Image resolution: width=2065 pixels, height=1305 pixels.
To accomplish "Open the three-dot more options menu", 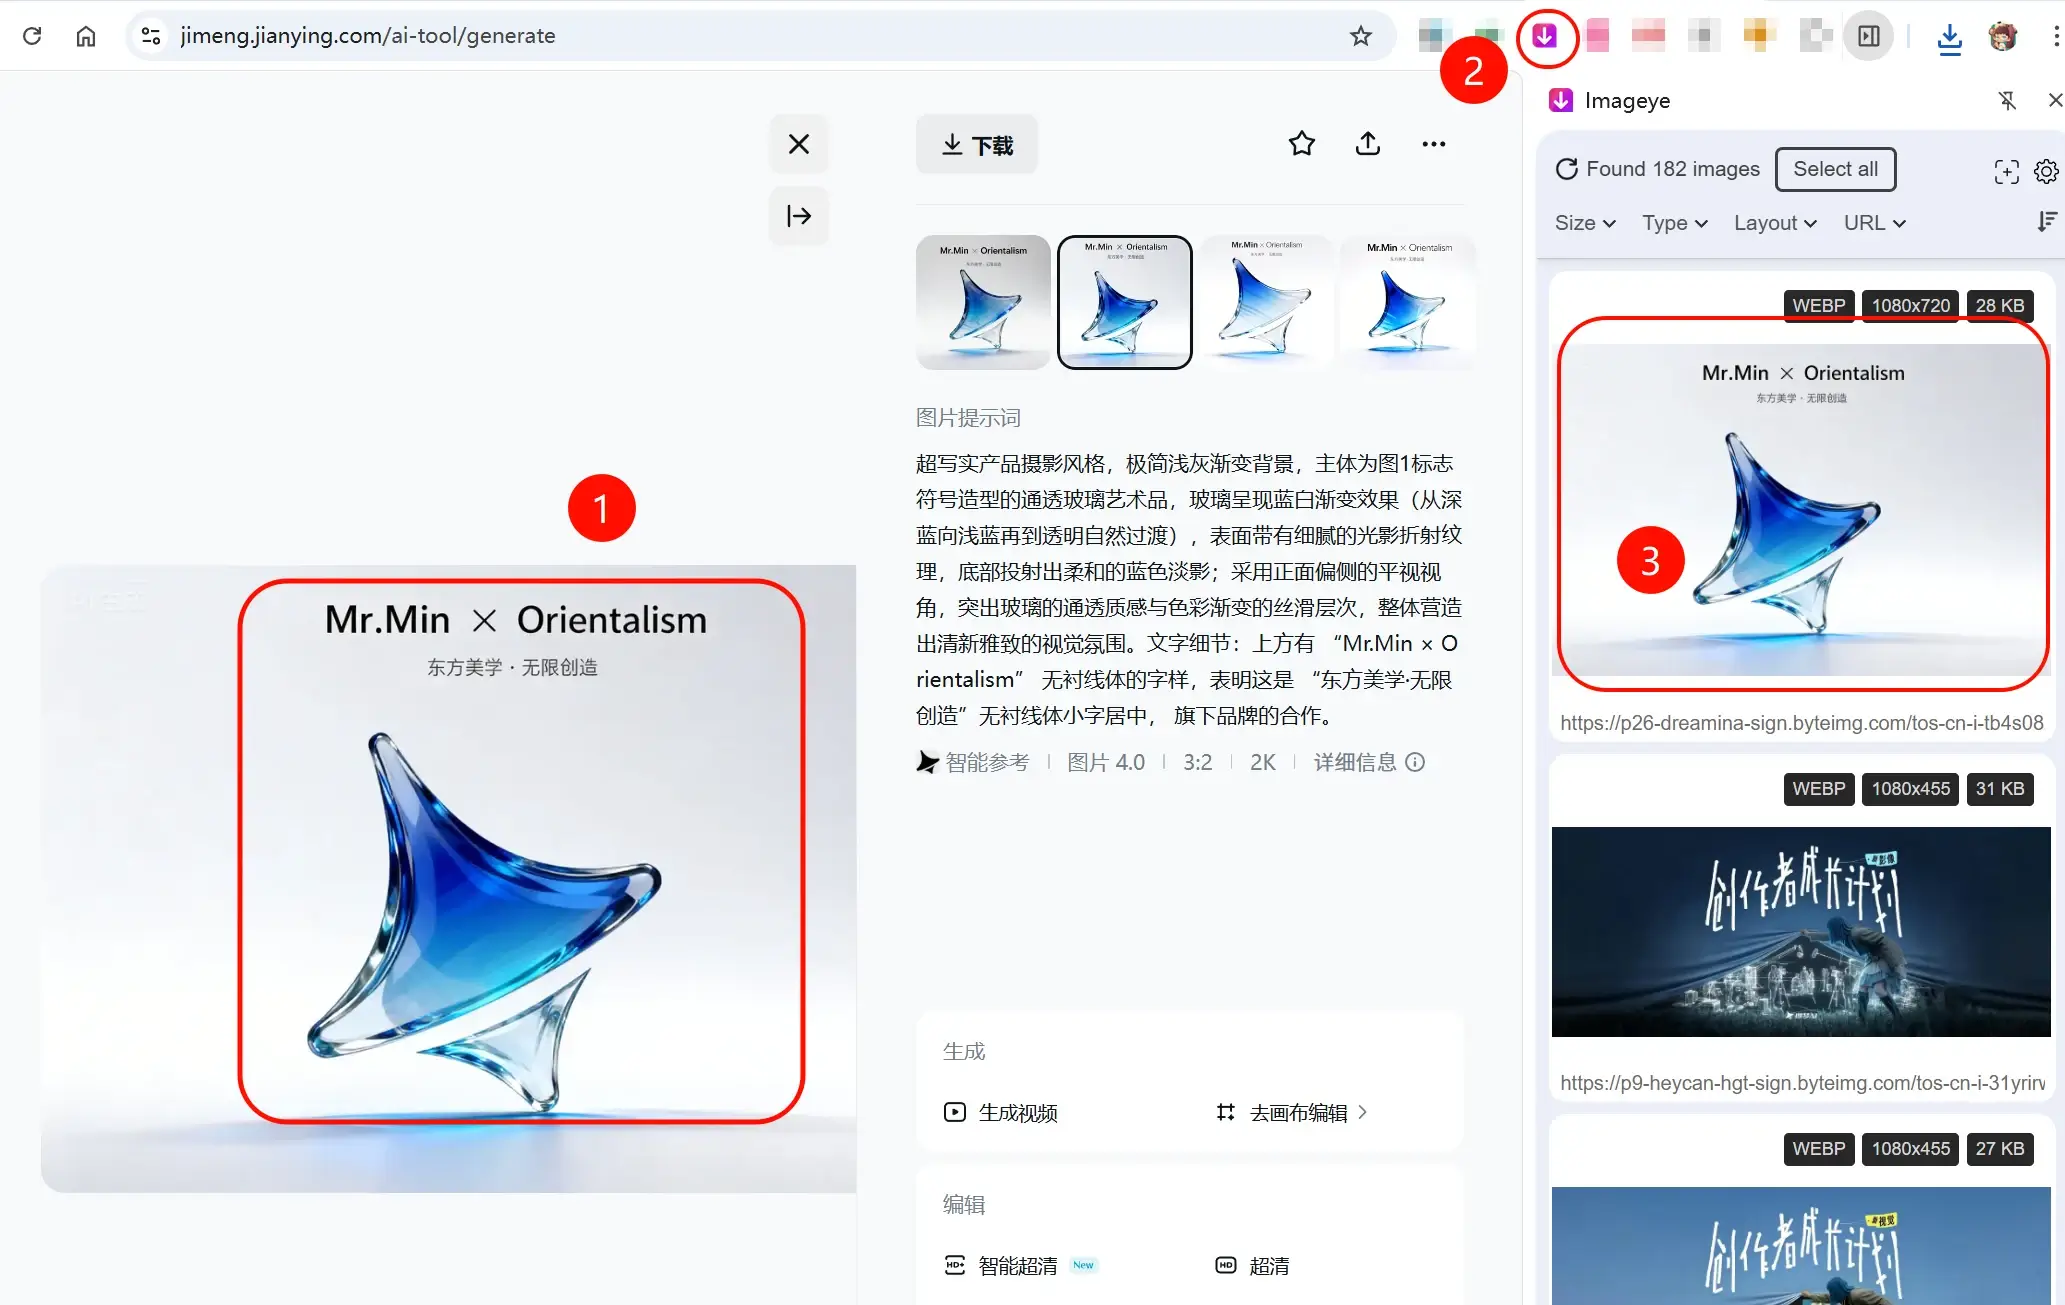I will pos(1433,144).
